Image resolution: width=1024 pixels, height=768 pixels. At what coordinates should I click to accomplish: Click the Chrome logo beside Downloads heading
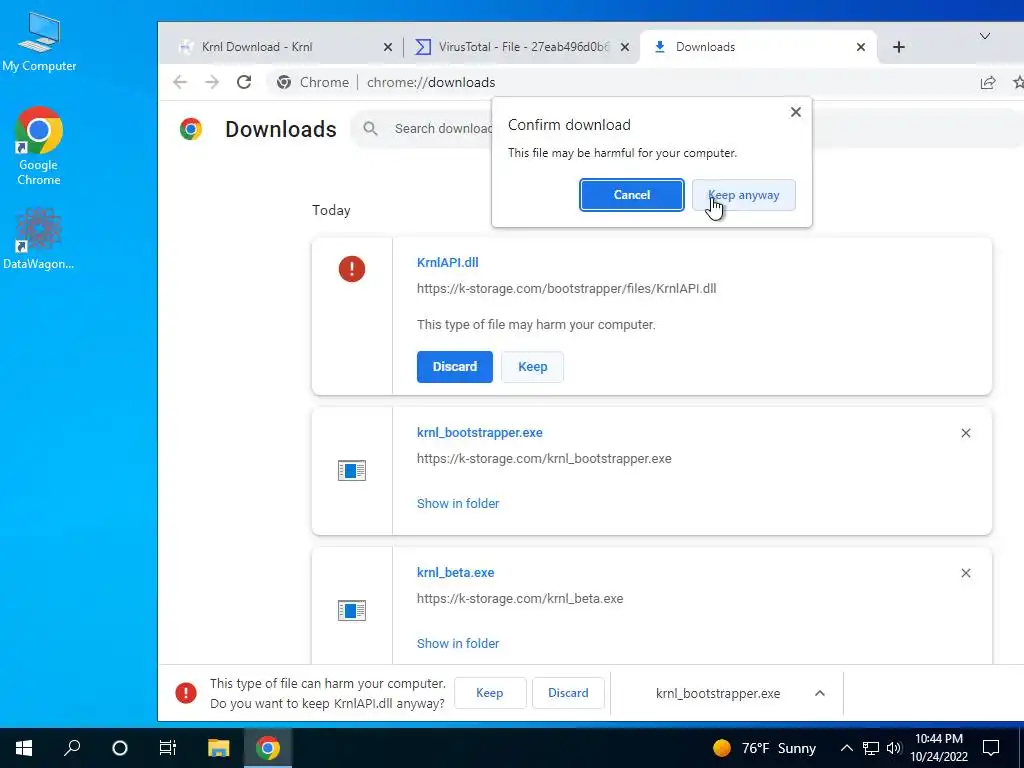(x=191, y=129)
